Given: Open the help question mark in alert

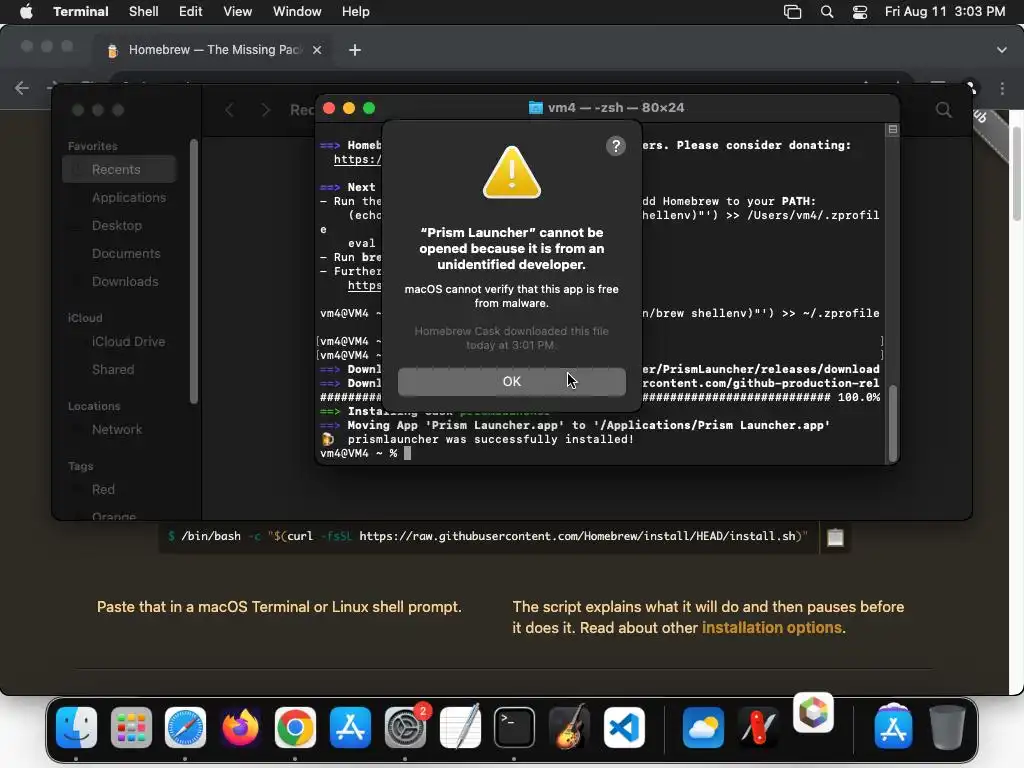Looking at the screenshot, I should (x=615, y=146).
